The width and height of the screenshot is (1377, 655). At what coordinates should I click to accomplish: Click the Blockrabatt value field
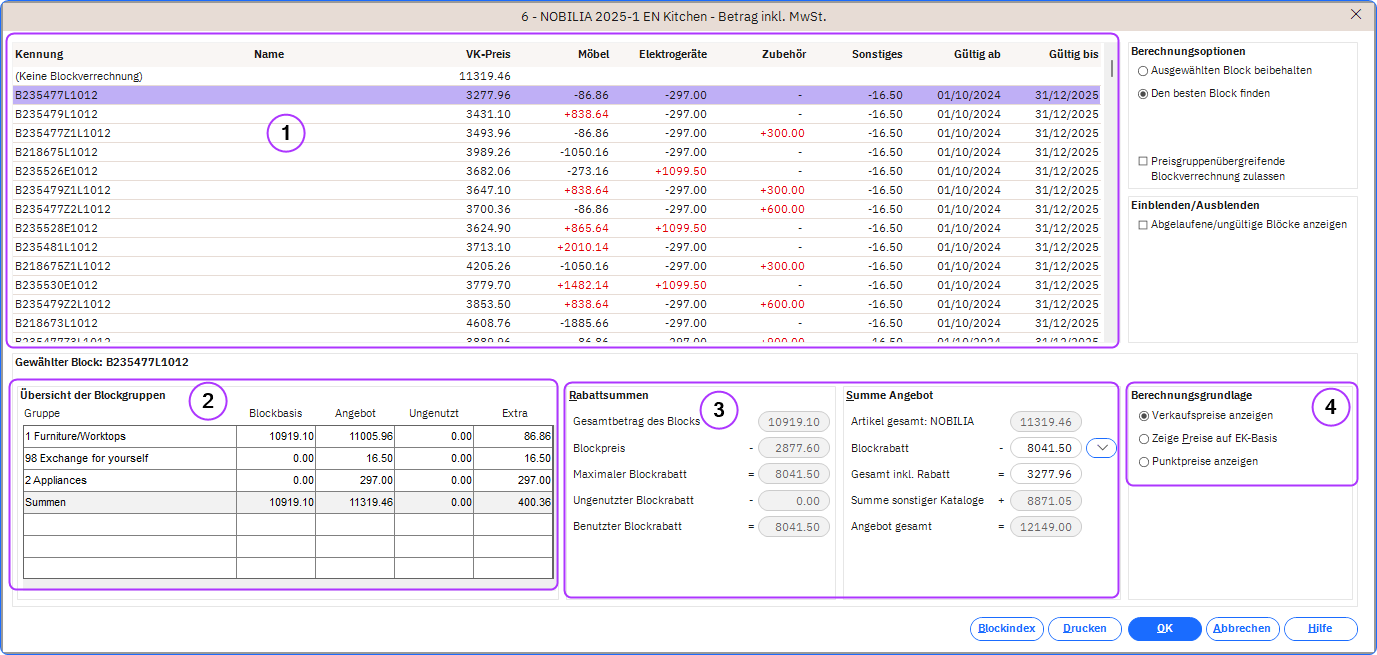tap(1046, 449)
